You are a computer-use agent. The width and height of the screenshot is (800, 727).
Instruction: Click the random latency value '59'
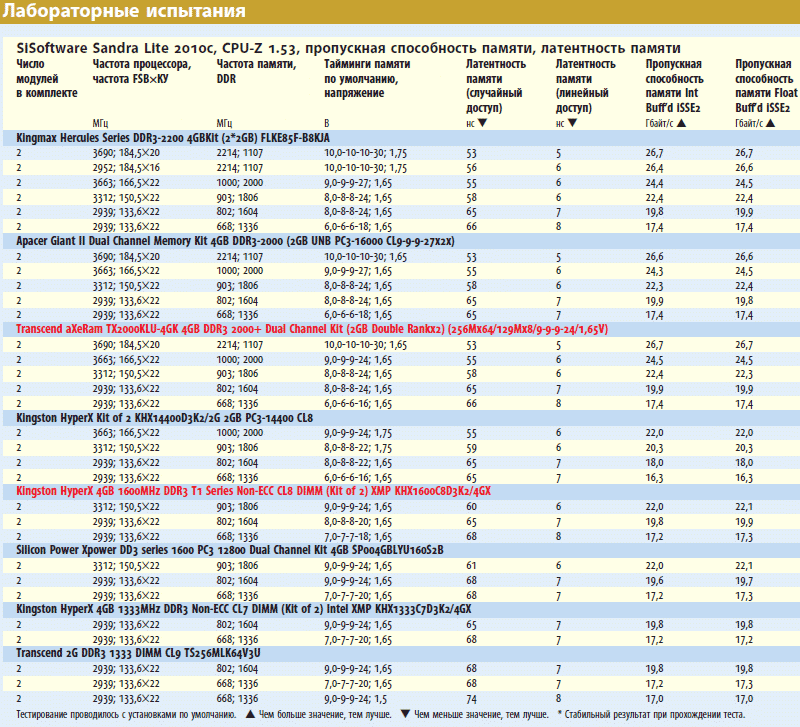coord(471,448)
